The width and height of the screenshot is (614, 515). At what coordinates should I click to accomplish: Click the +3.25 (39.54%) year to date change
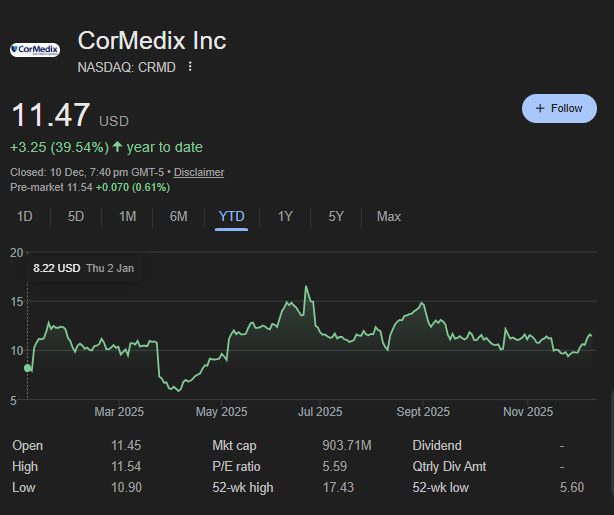tap(106, 147)
